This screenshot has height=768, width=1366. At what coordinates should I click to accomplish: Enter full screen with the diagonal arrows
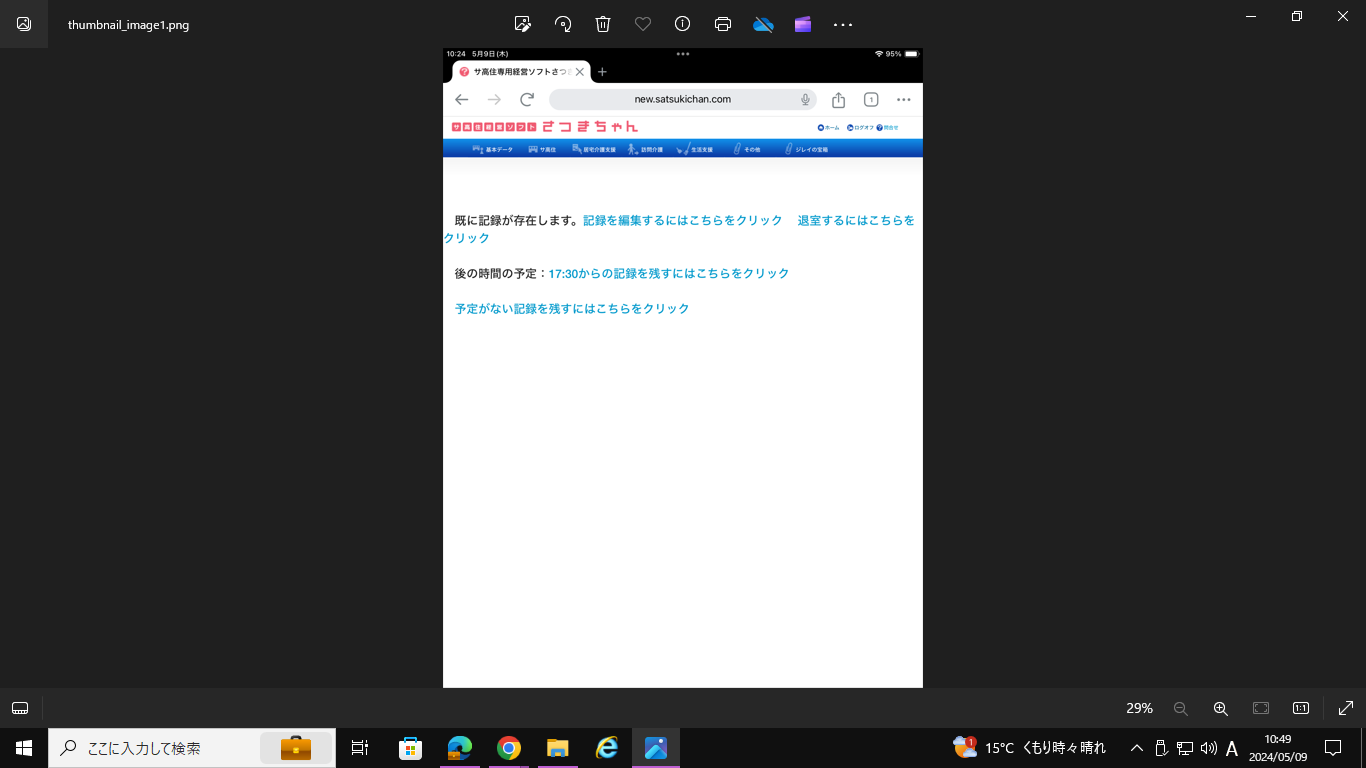1345,708
